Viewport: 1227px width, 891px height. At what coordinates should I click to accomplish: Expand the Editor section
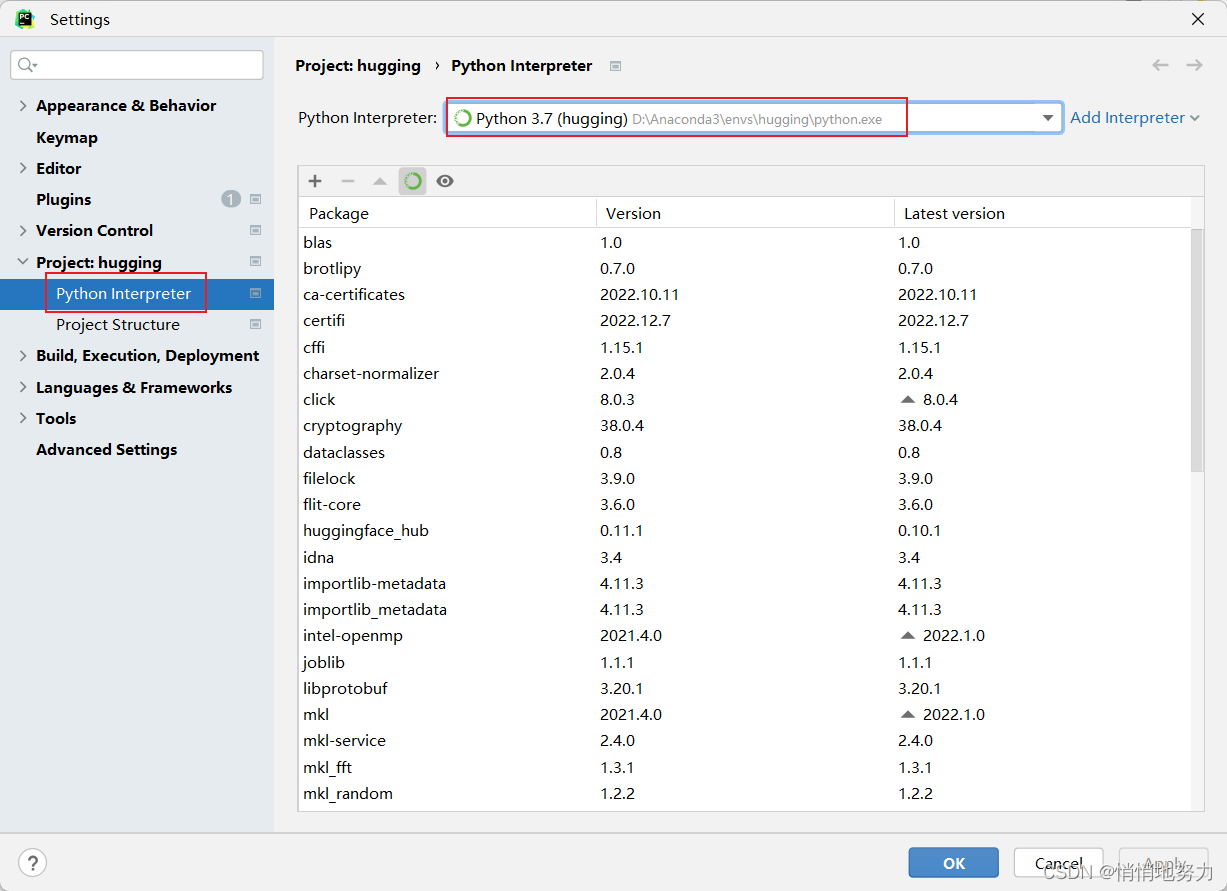coord(23,168)
